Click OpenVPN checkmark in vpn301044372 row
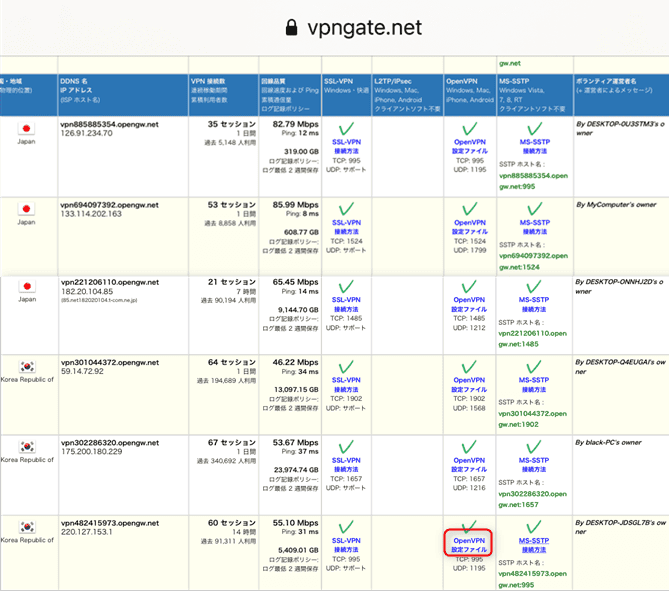669x591 pixels. (x=469, y=367)
